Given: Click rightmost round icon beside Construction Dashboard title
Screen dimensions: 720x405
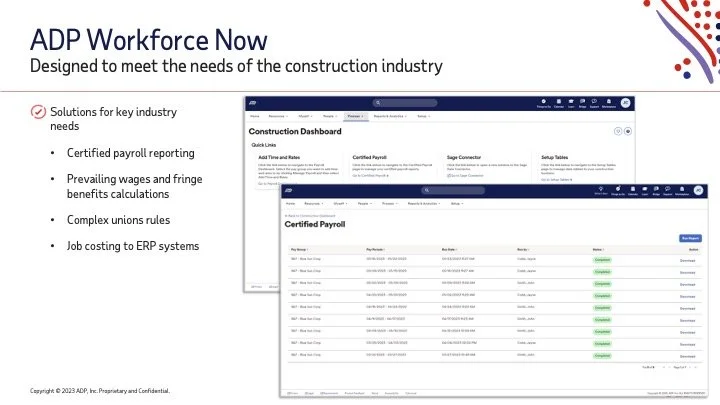Looking at the screenshot, I should [x=628, y=131].
